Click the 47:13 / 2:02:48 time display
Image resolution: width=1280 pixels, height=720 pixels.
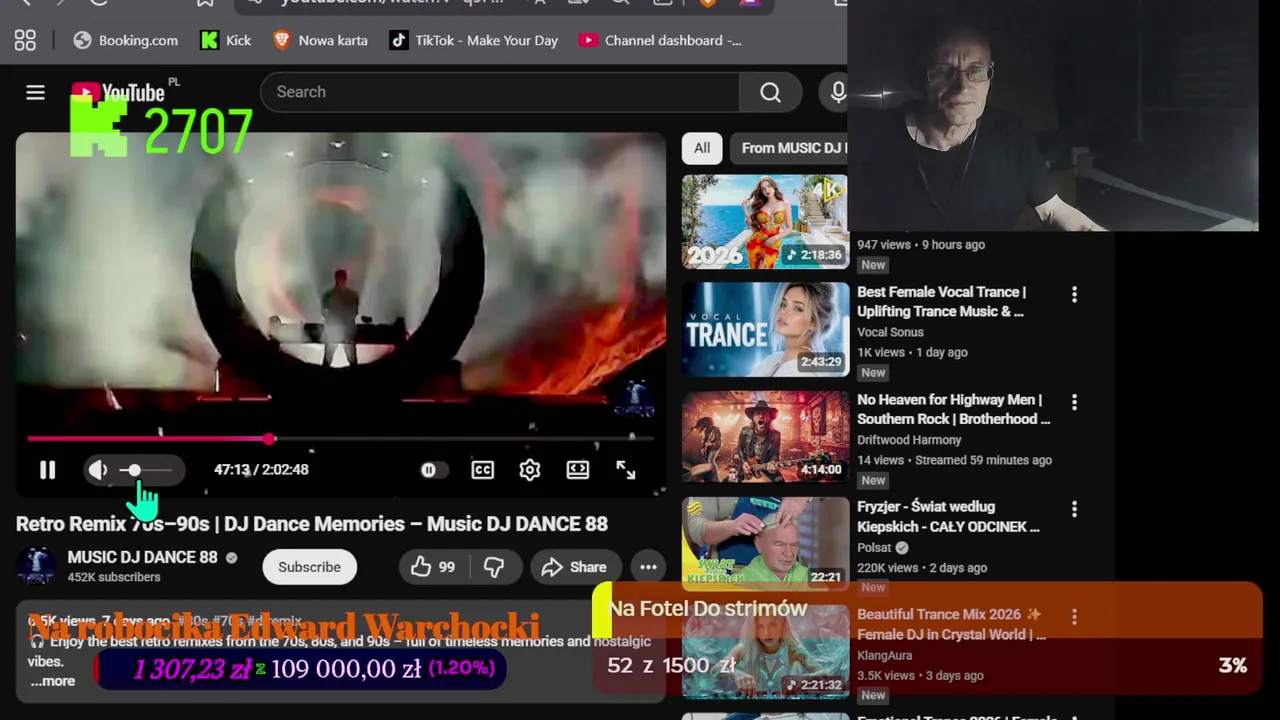click(x=261, y=470)
